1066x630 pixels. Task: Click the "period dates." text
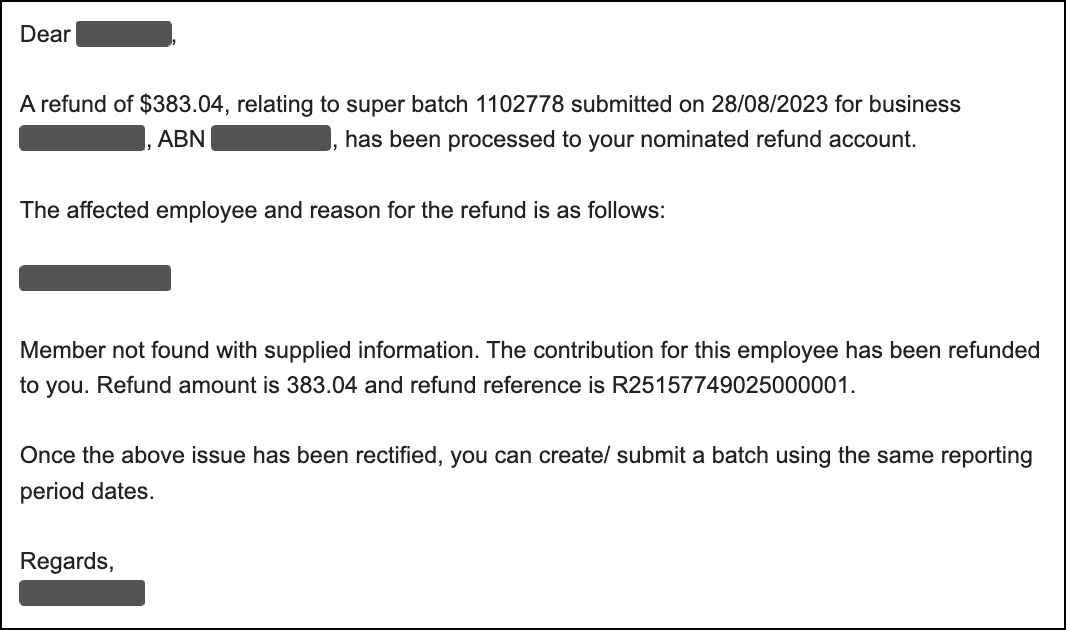tap(87, 492)
